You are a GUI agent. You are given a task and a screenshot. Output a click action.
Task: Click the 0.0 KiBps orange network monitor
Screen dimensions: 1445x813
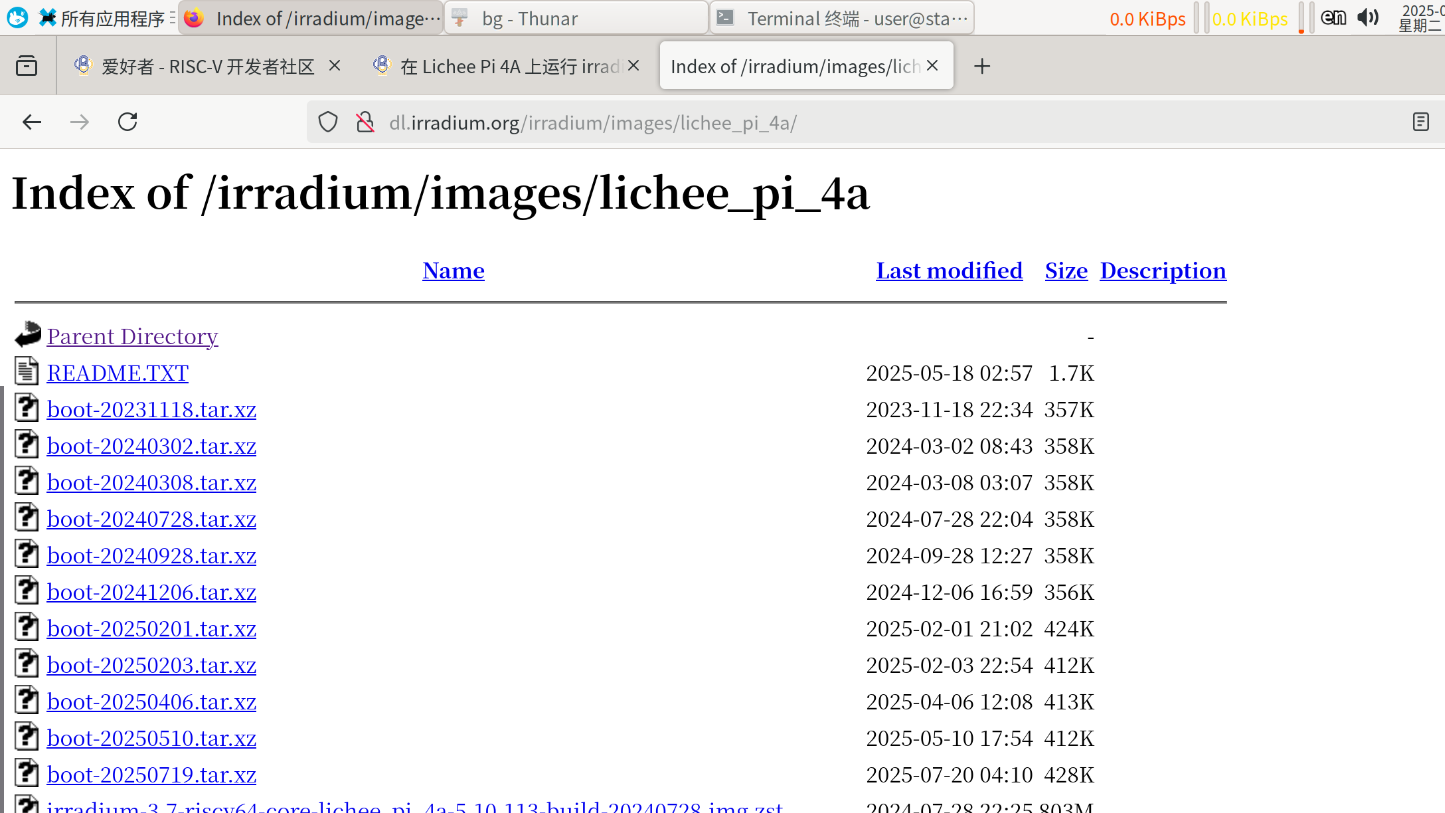1147,19
